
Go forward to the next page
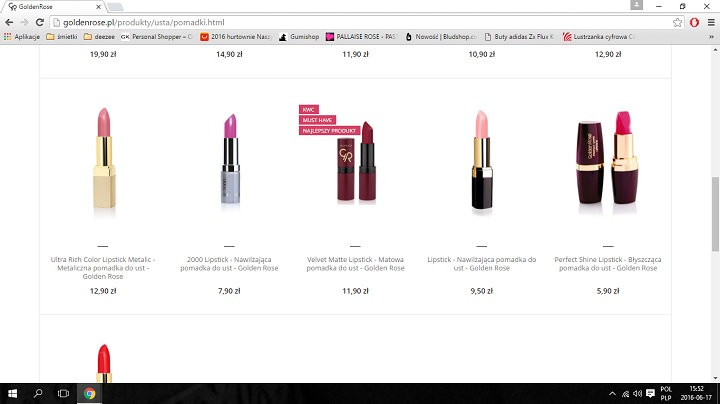coord(24,22)
